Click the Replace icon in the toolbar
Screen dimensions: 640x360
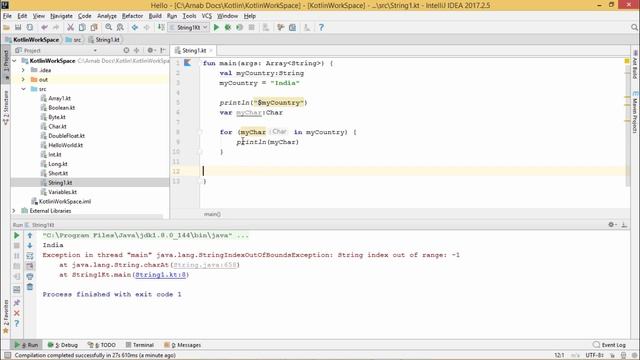[120, 27]
